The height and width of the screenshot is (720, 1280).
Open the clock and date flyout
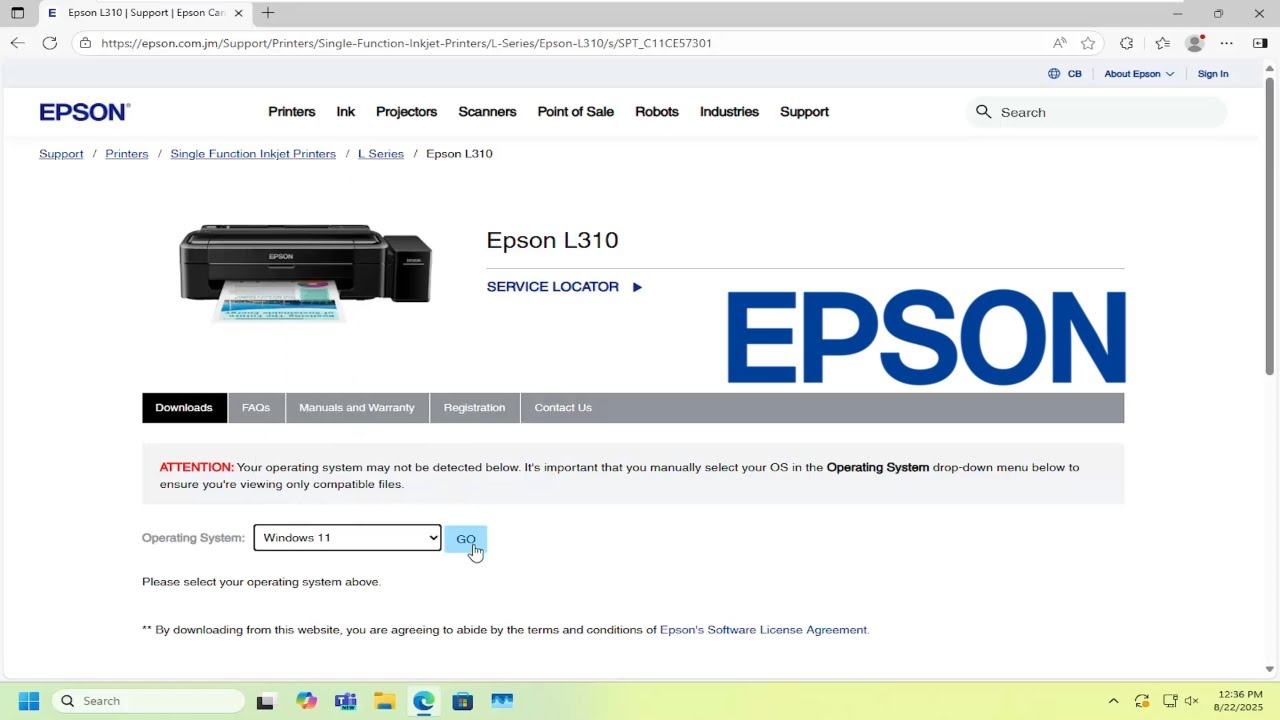click(x=1239, y=701)
